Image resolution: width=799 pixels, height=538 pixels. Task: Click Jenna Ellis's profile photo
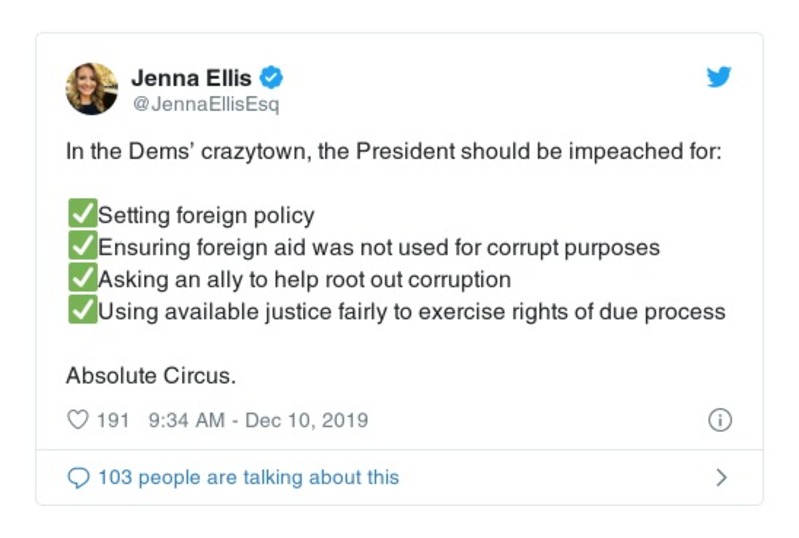92,88
